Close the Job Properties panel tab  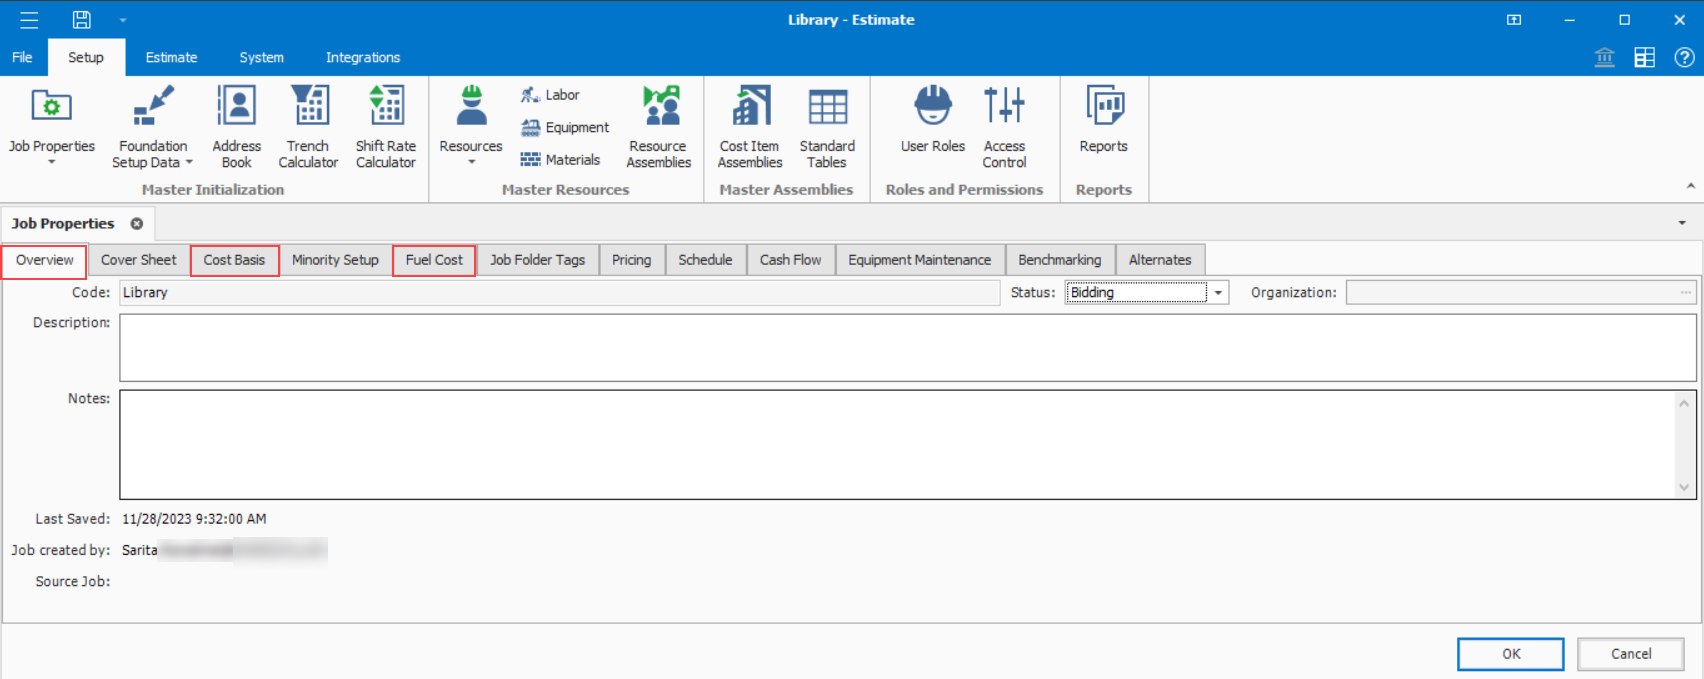137,224
